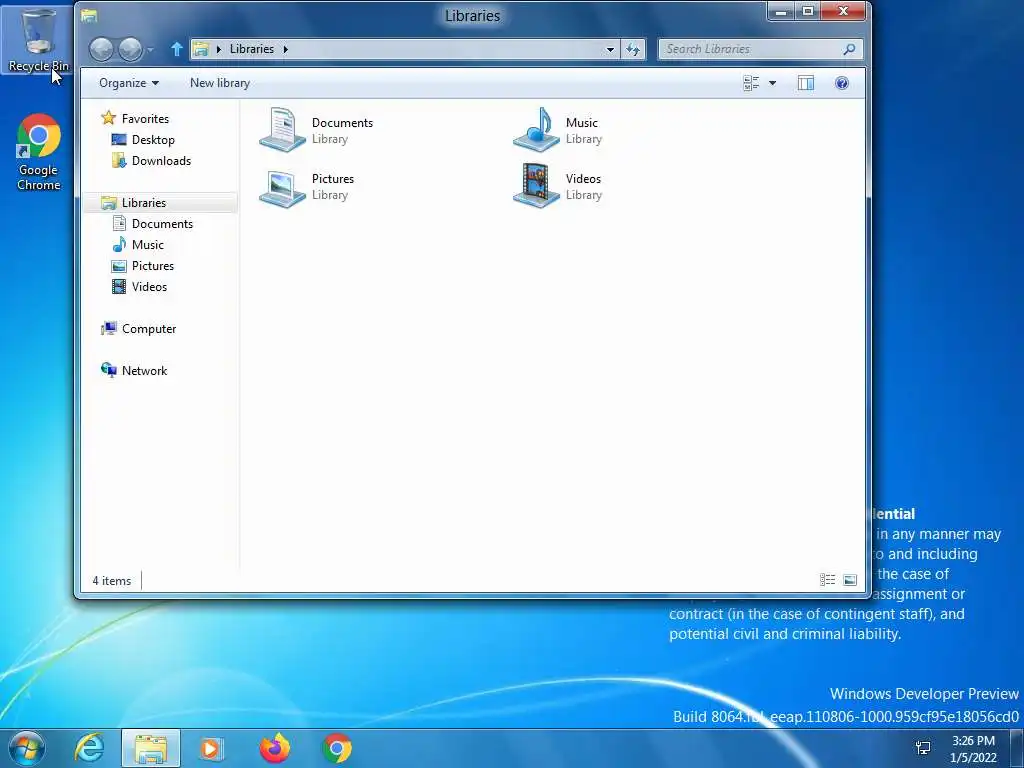This screenshot has height=768, width=1024.
Task: Focus the Search Libraries box
Action: (760, 49)
